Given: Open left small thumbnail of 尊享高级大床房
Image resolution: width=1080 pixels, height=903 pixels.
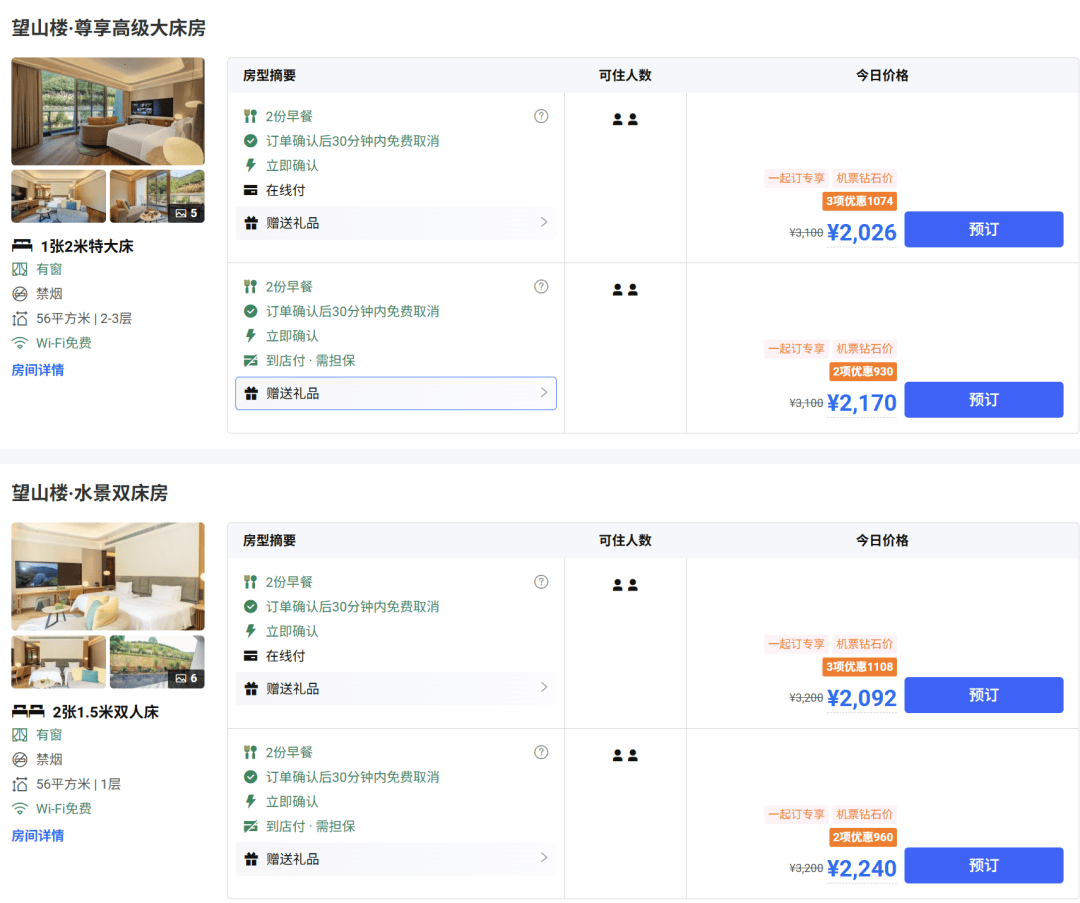Looking at the screenshot, I should [59, 196].
